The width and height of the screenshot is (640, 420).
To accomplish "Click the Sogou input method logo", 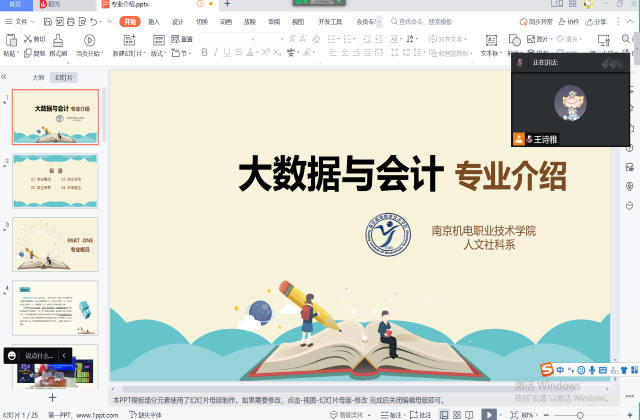I will 547,370.
